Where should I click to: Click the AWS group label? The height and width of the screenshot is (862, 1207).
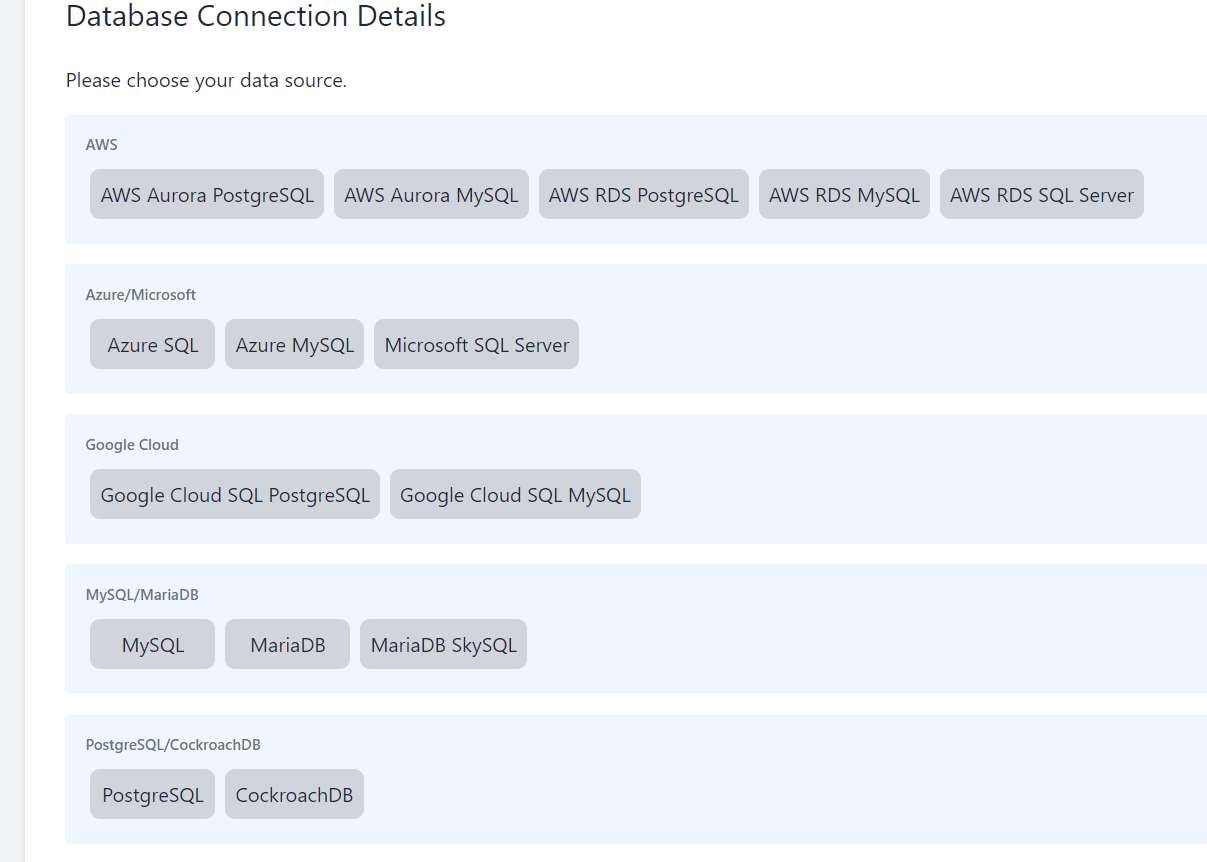[x=101, y=145]
